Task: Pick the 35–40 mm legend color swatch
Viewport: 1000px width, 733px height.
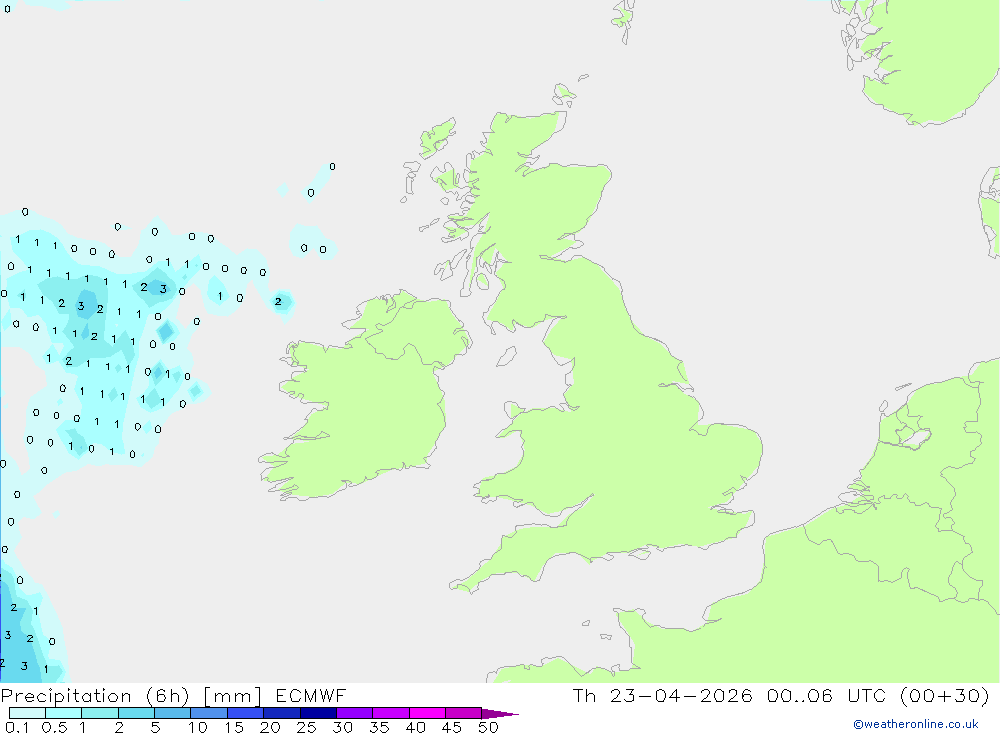Action: tap(390, 713)
